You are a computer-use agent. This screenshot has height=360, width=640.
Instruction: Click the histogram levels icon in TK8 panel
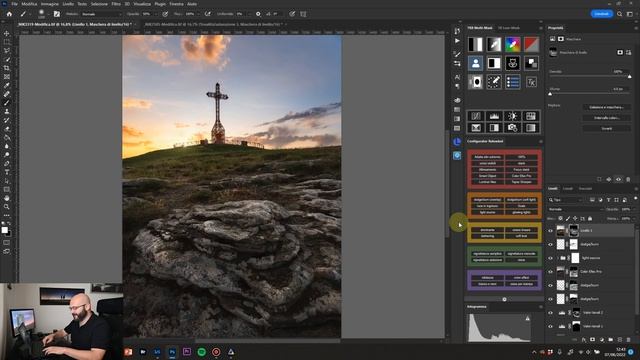tap(494, 116)
